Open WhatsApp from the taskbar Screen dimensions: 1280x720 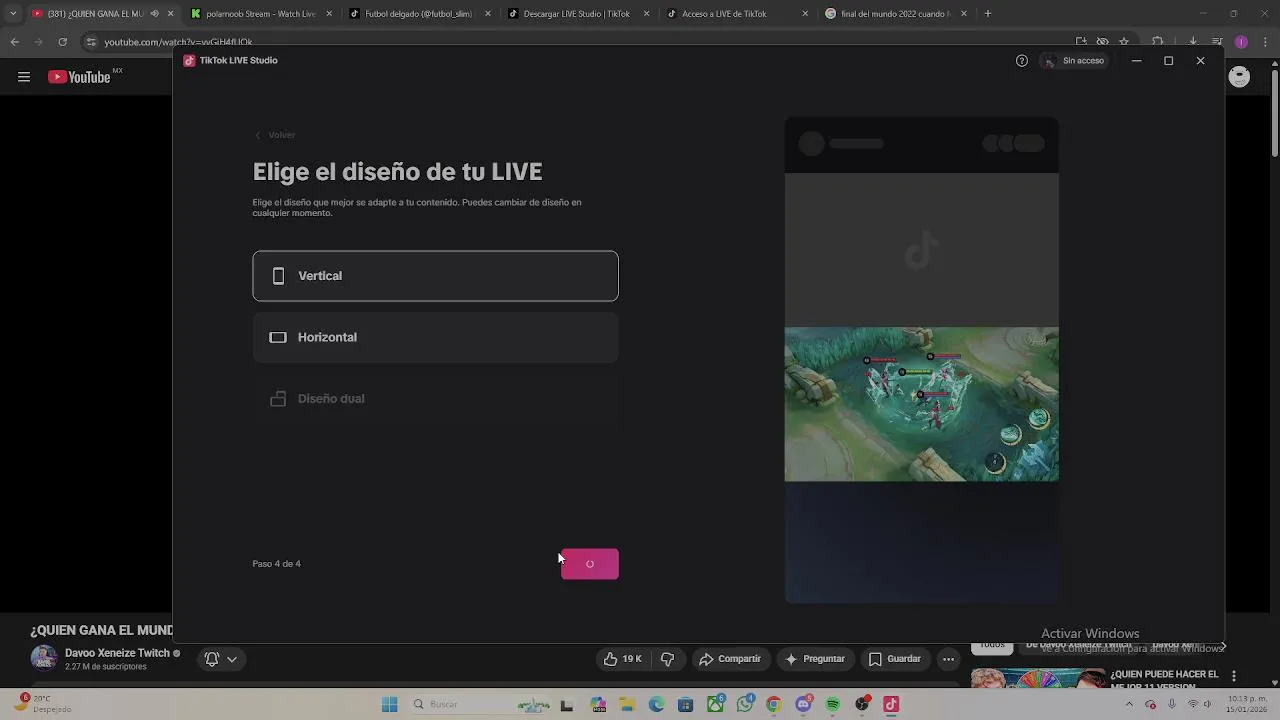745,705
